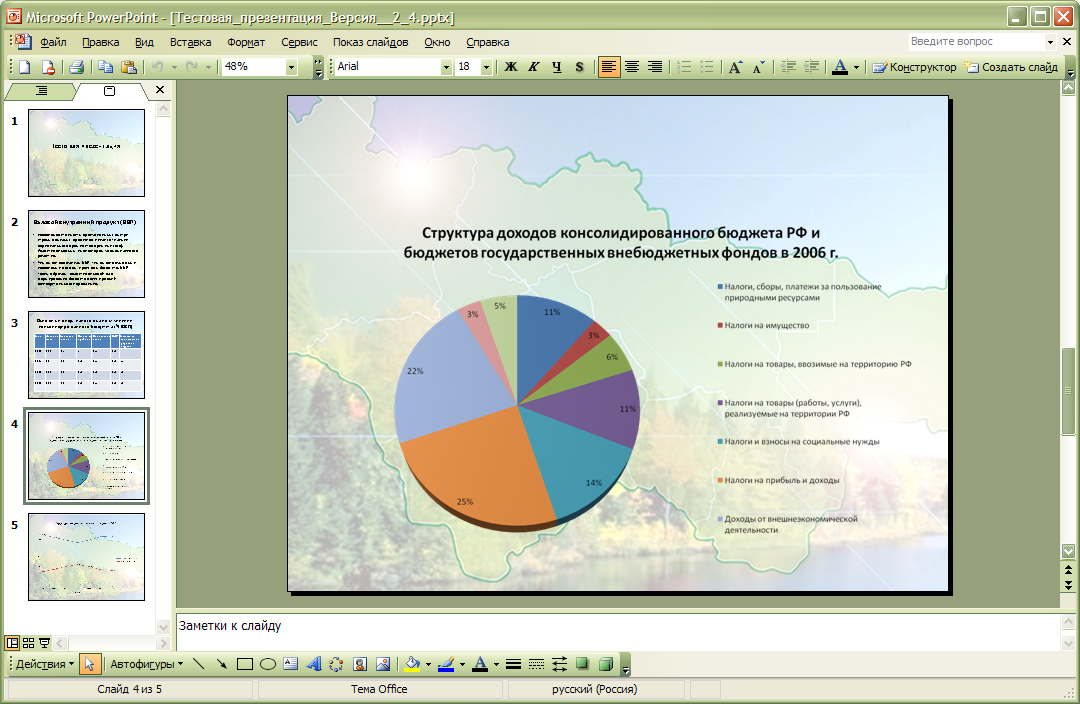Open Undo history dropdown arrow
Image resolution: width=1080 pixels, height=704 pixels.
pos(174,67)
